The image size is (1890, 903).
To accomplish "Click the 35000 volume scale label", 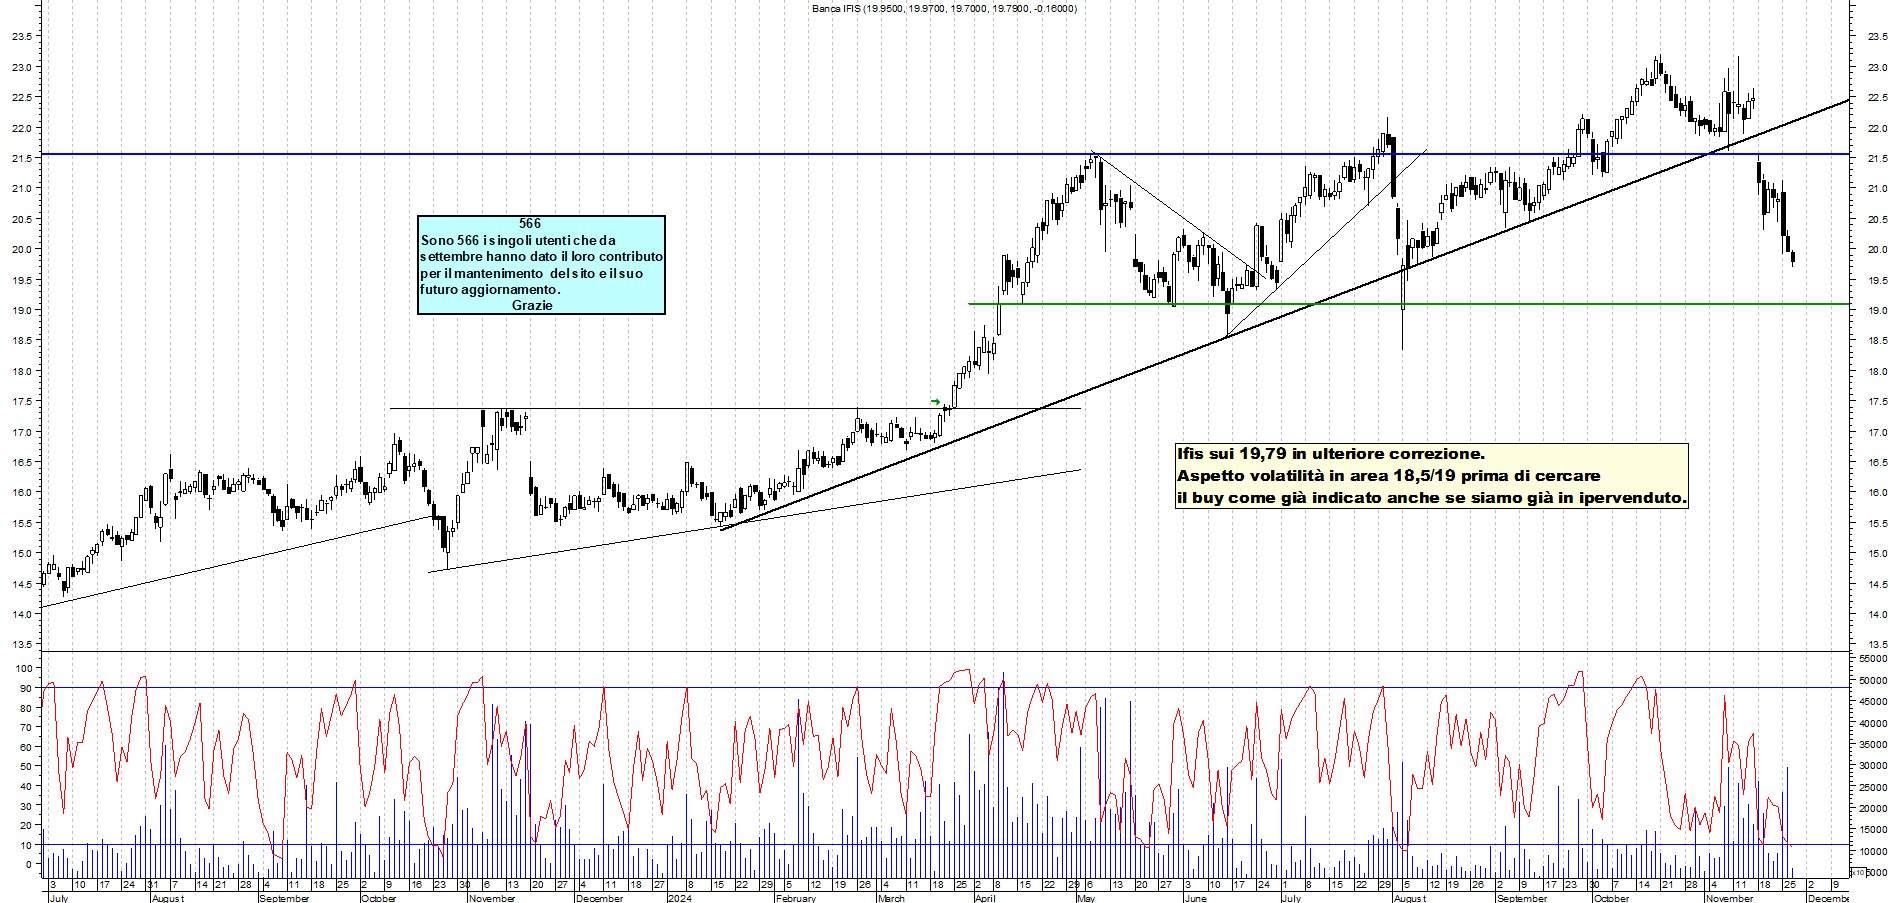I will [x=1873, y=745].
